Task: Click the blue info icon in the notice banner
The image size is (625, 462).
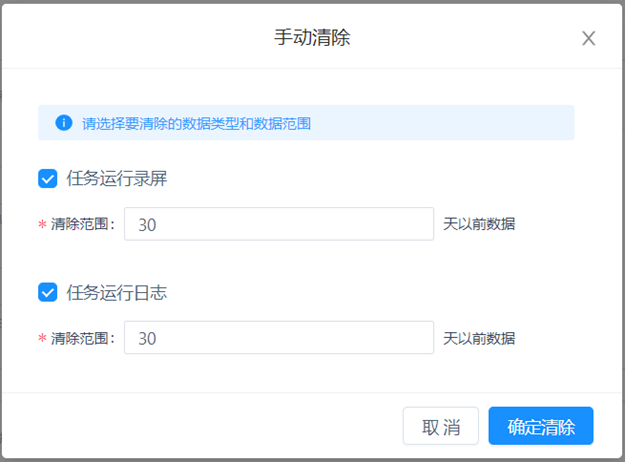Action: coord(64,124)
